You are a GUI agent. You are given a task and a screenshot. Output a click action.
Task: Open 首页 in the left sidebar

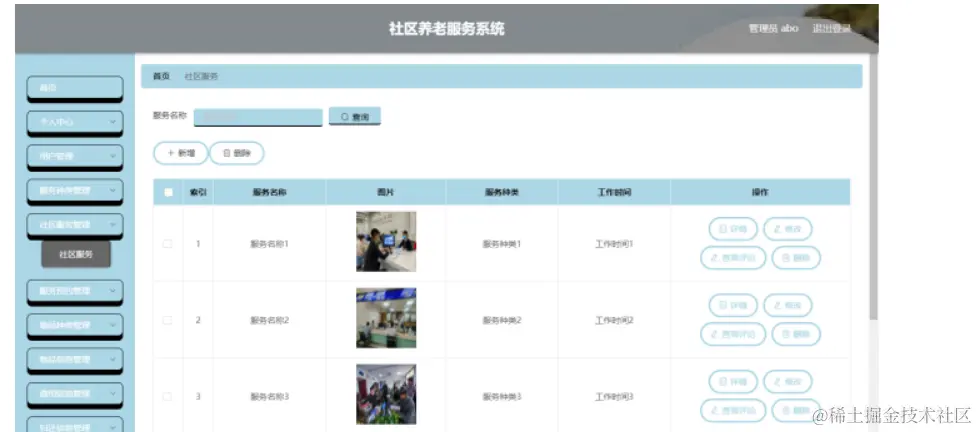[x=75, y=88]
